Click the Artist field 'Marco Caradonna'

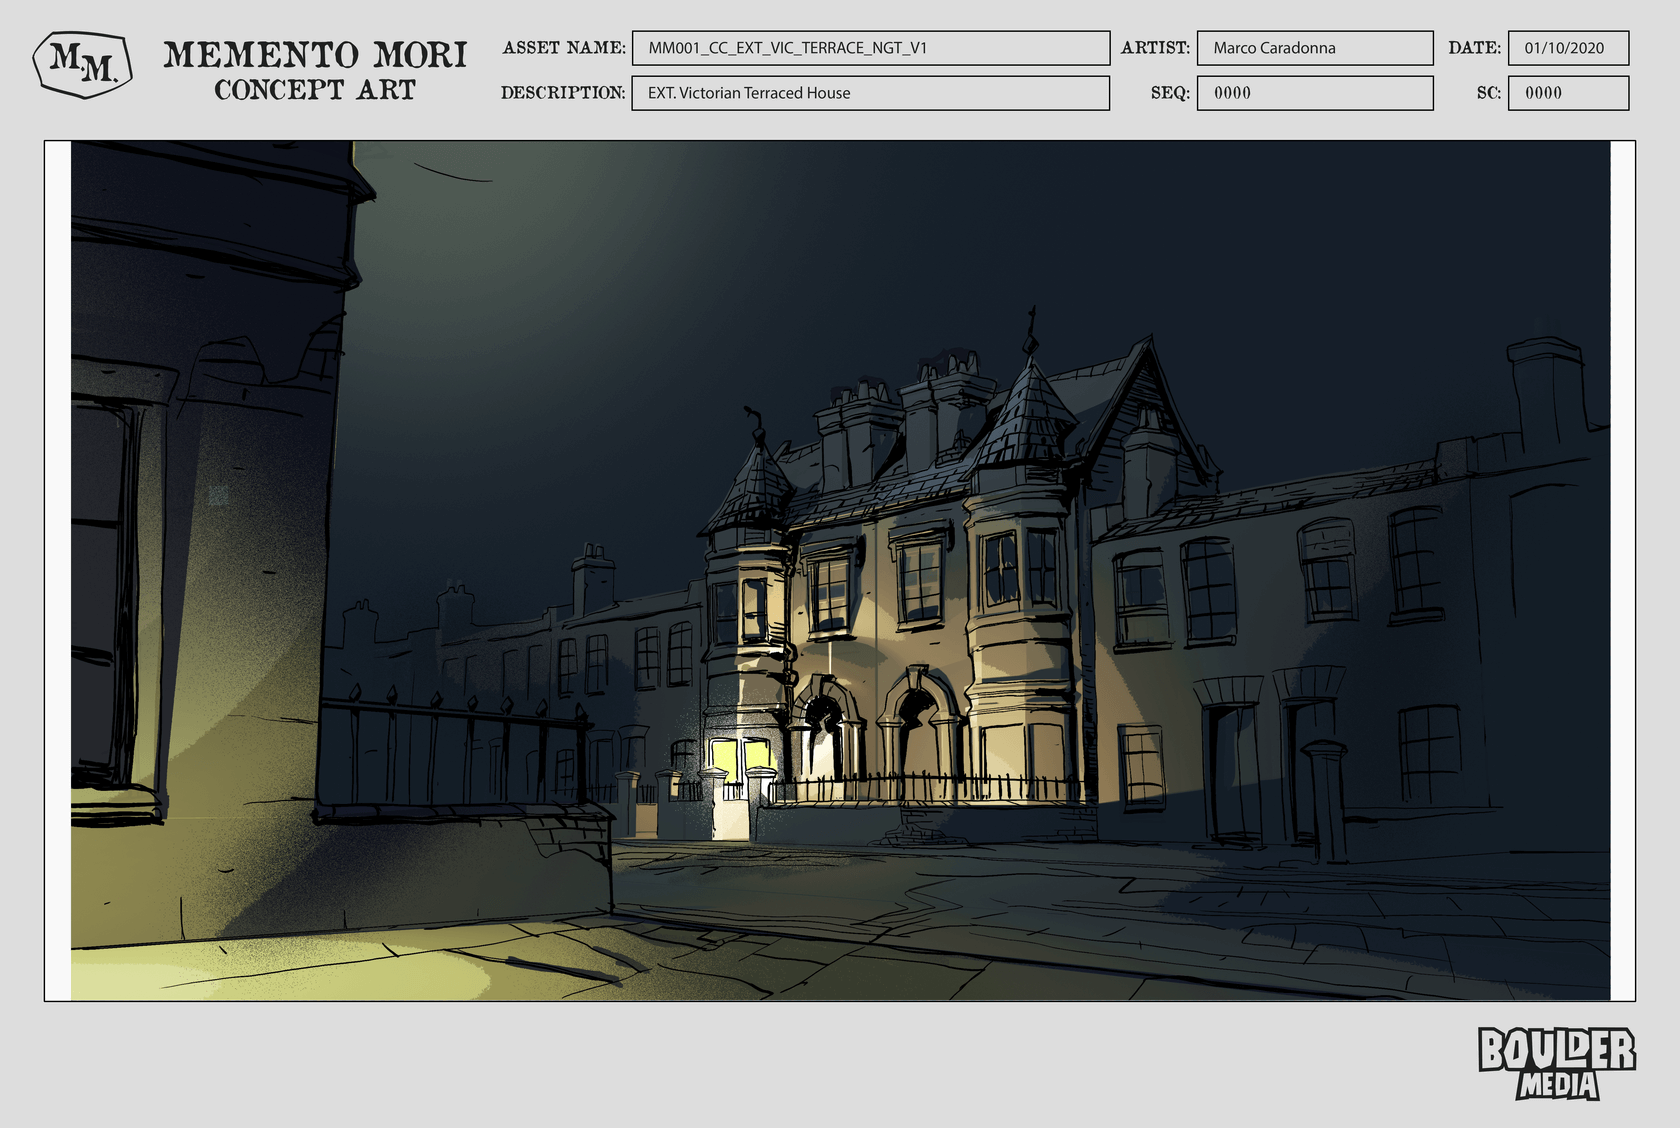[x=1315, y=48]
